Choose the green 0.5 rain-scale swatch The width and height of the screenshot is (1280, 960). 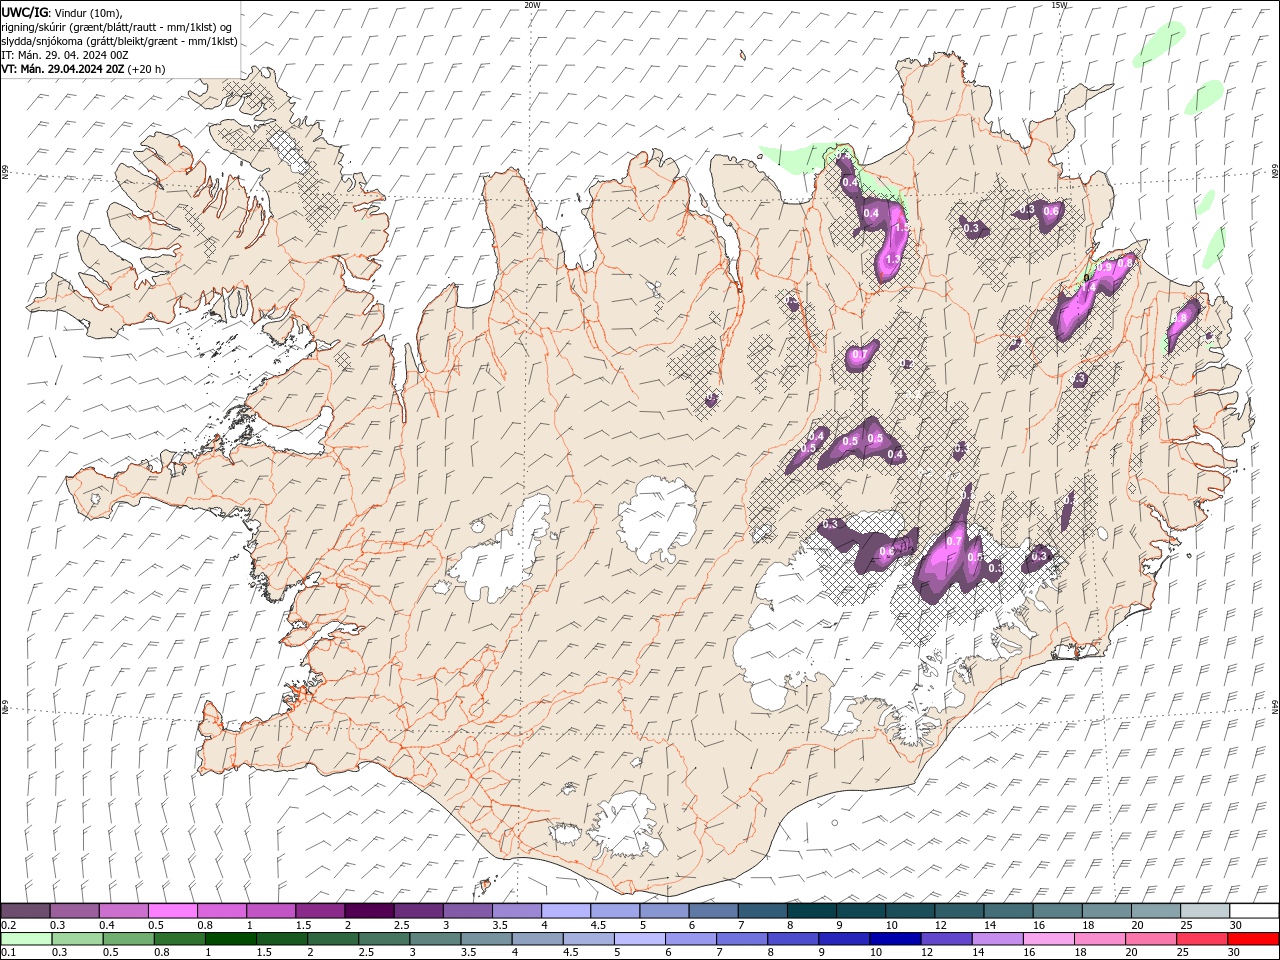[128, 939]
